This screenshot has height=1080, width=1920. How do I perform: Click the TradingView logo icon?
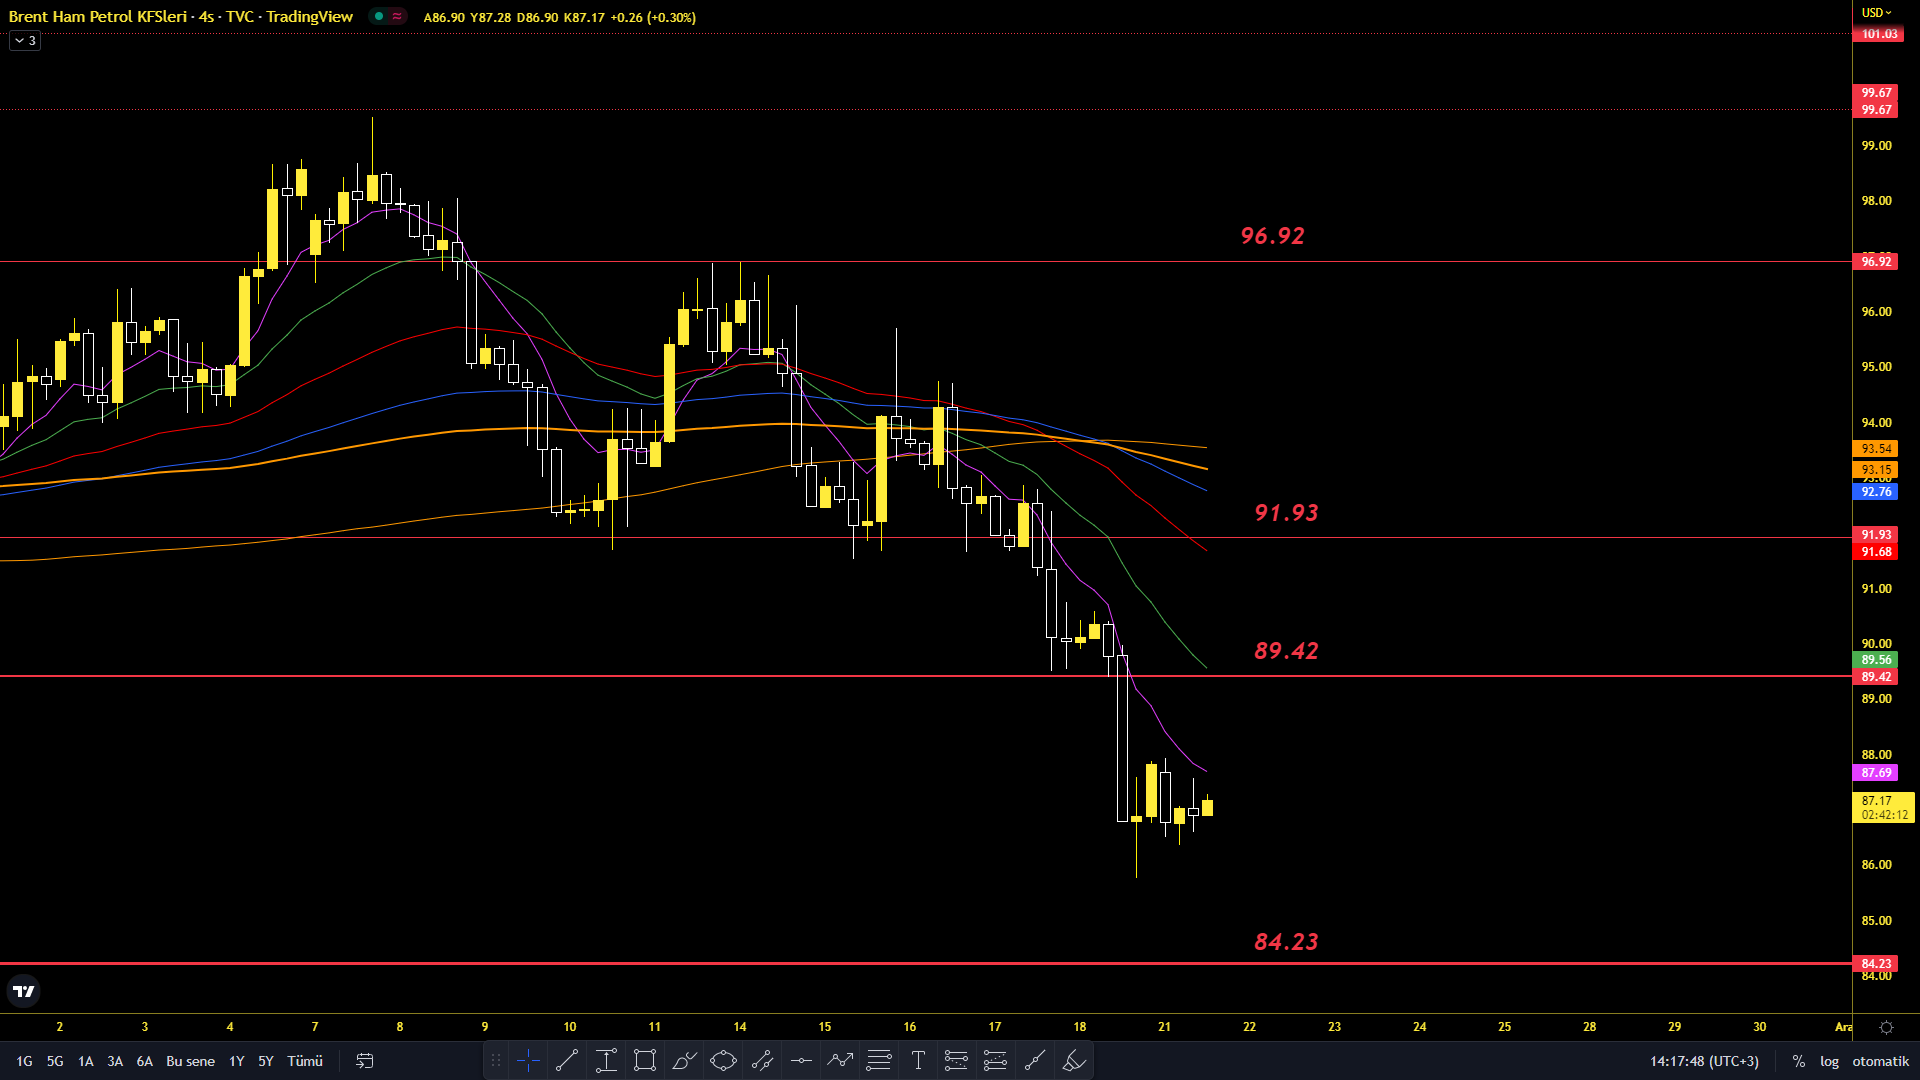(24, 991)
